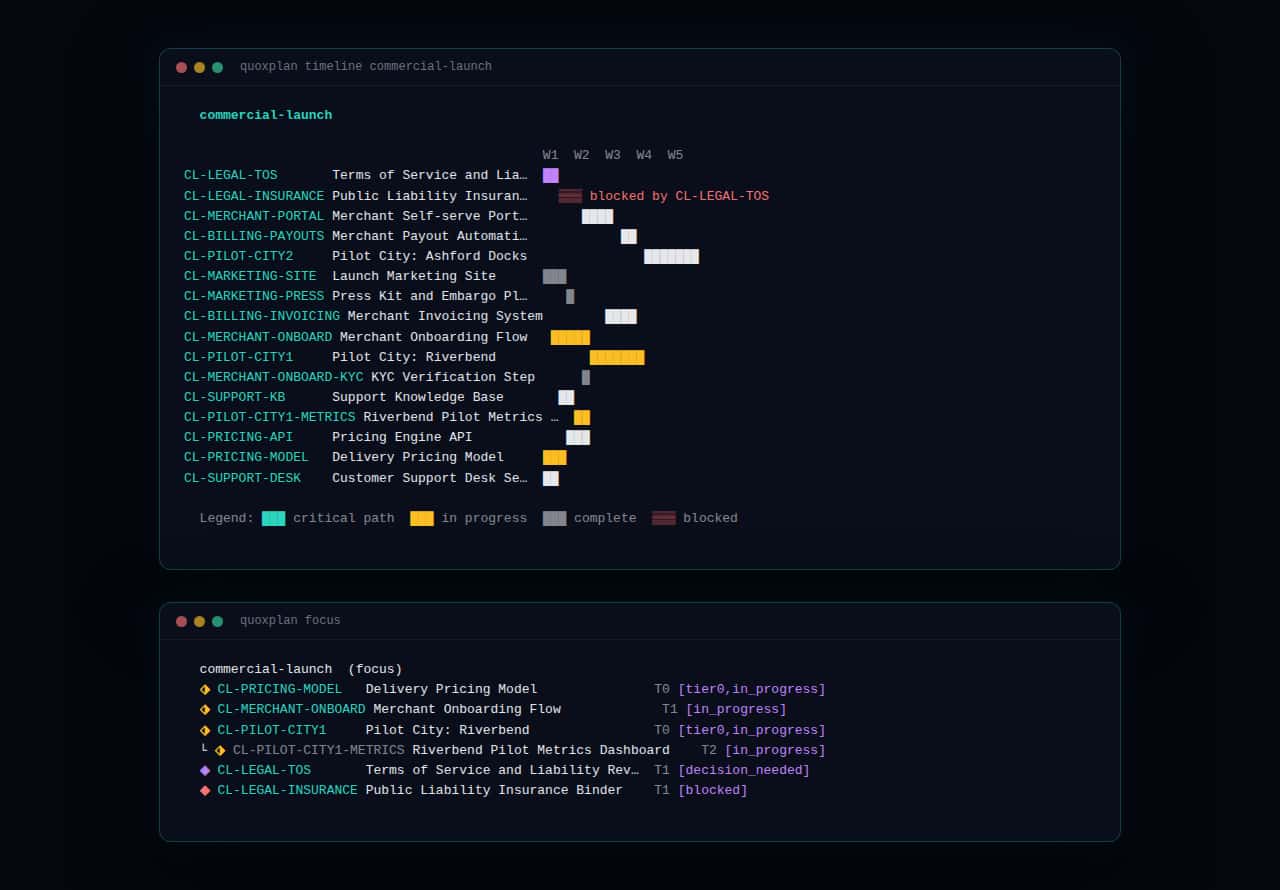Click the 'quoxplan timeline commercial-launch' window title
1280x890 pixels.
pyautogui.click(x=366, y=66)
